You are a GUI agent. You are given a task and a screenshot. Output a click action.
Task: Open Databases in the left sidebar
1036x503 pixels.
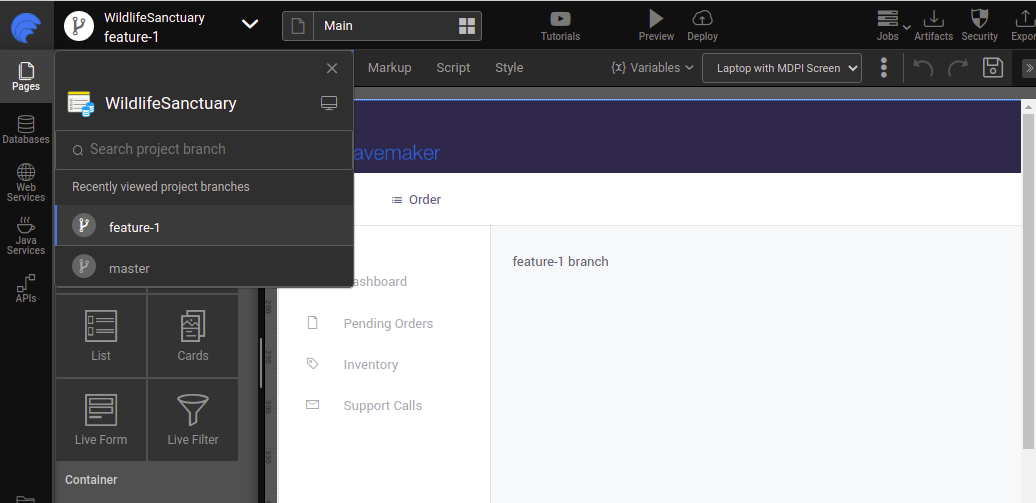point(26,129)
